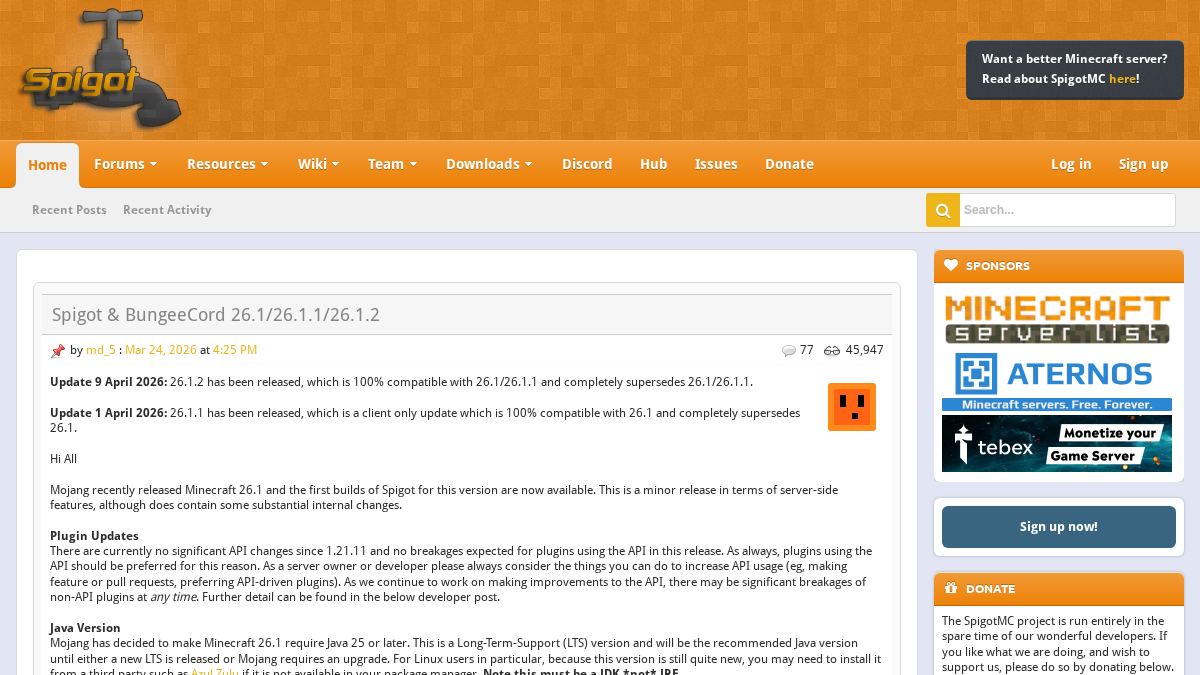Open the Spigot & BungeeCord 26.1 thread title
Screen dimensions: 1200x675
pyautogui.click(x=216, y=315)
